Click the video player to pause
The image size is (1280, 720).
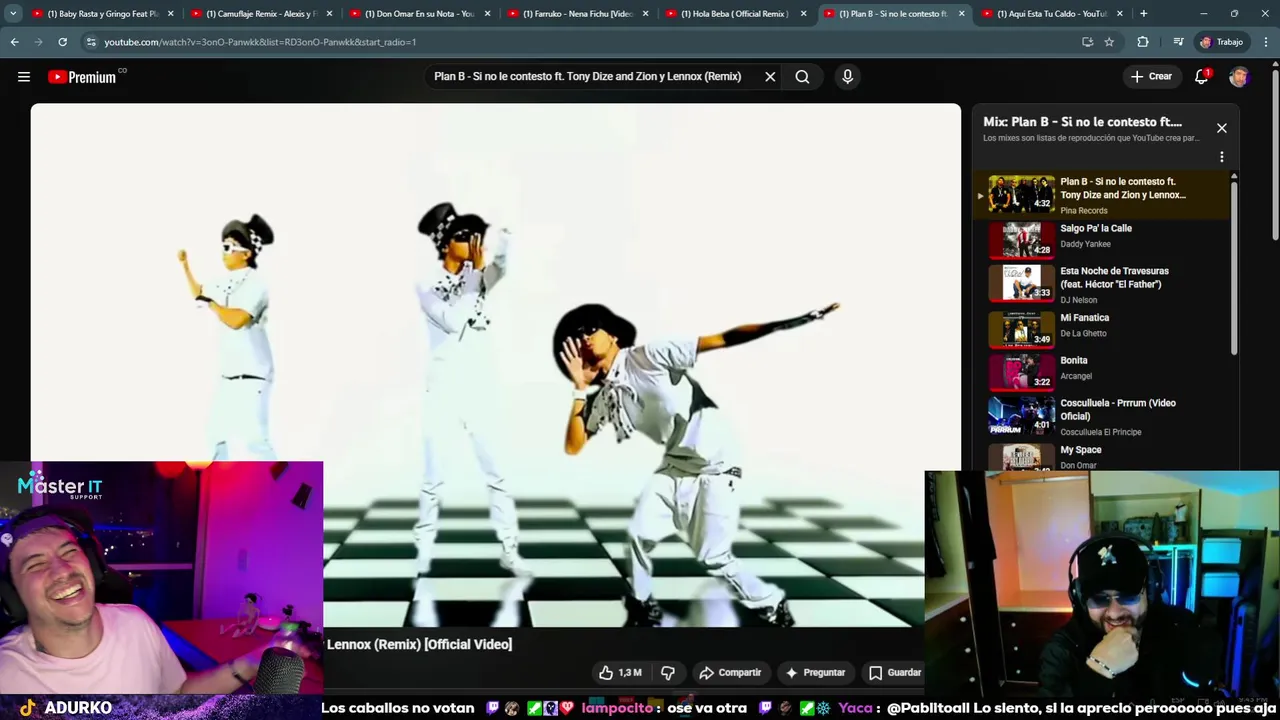click(495, 365)
